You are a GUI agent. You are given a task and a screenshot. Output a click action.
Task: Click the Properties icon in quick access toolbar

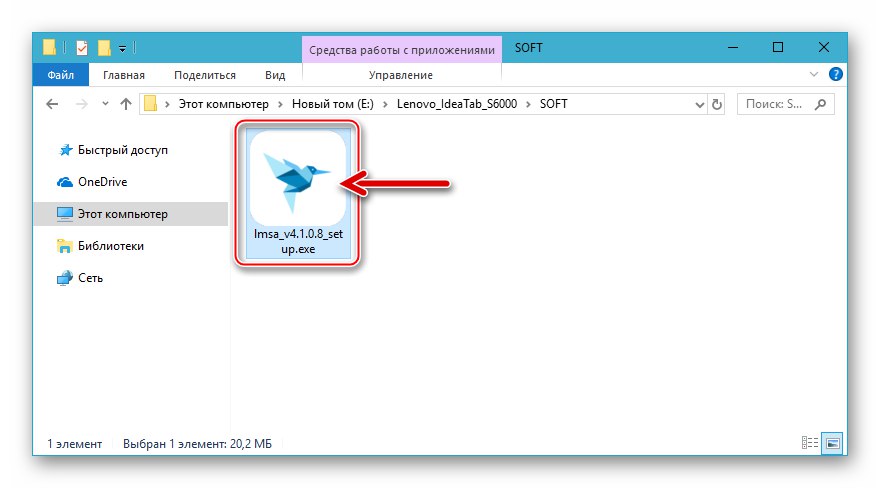pyautogui.click(x=82, y=48)
